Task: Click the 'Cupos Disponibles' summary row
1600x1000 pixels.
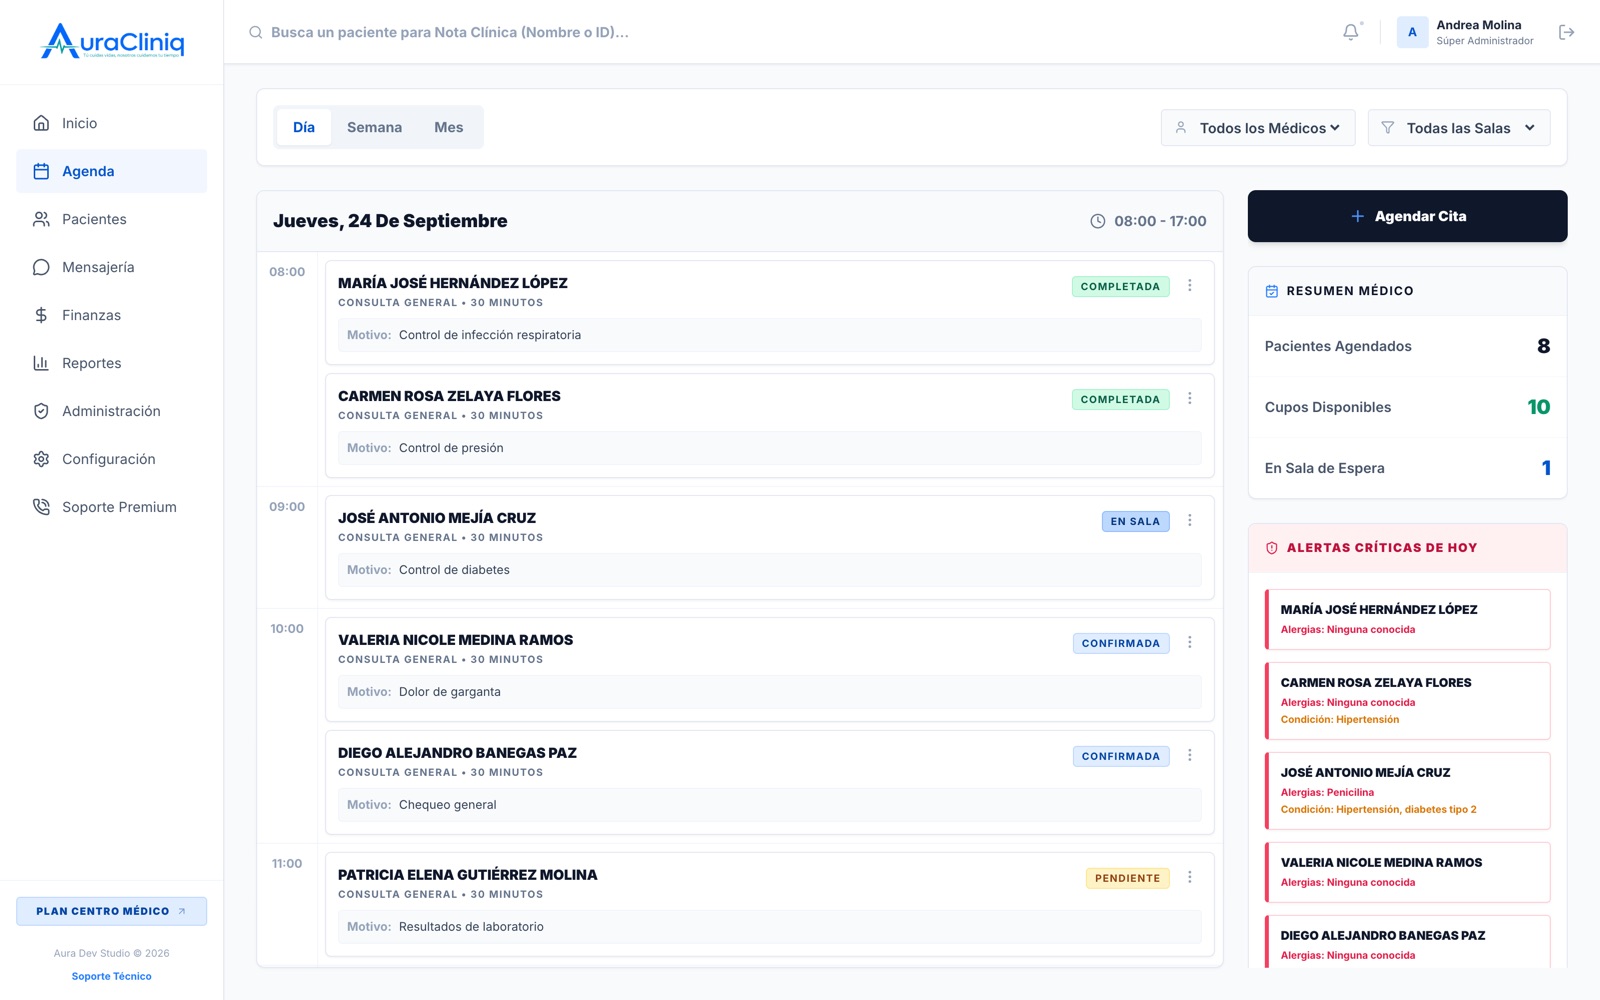Action: [x=1407, y=407]
